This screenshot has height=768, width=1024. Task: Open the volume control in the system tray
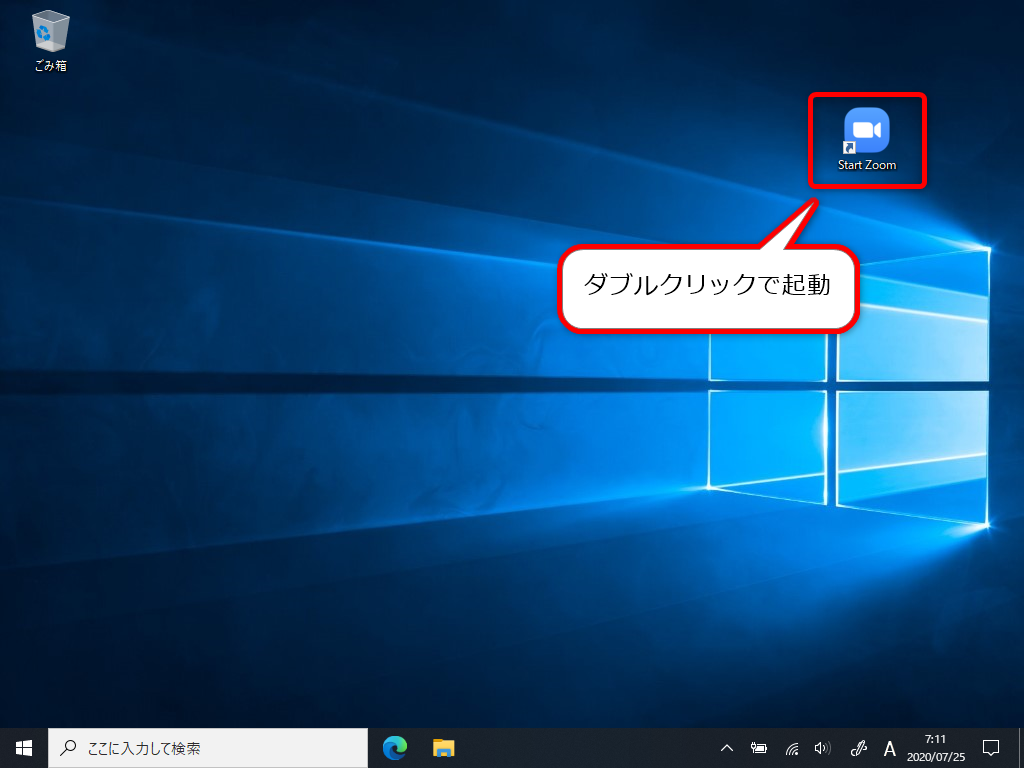822,747
